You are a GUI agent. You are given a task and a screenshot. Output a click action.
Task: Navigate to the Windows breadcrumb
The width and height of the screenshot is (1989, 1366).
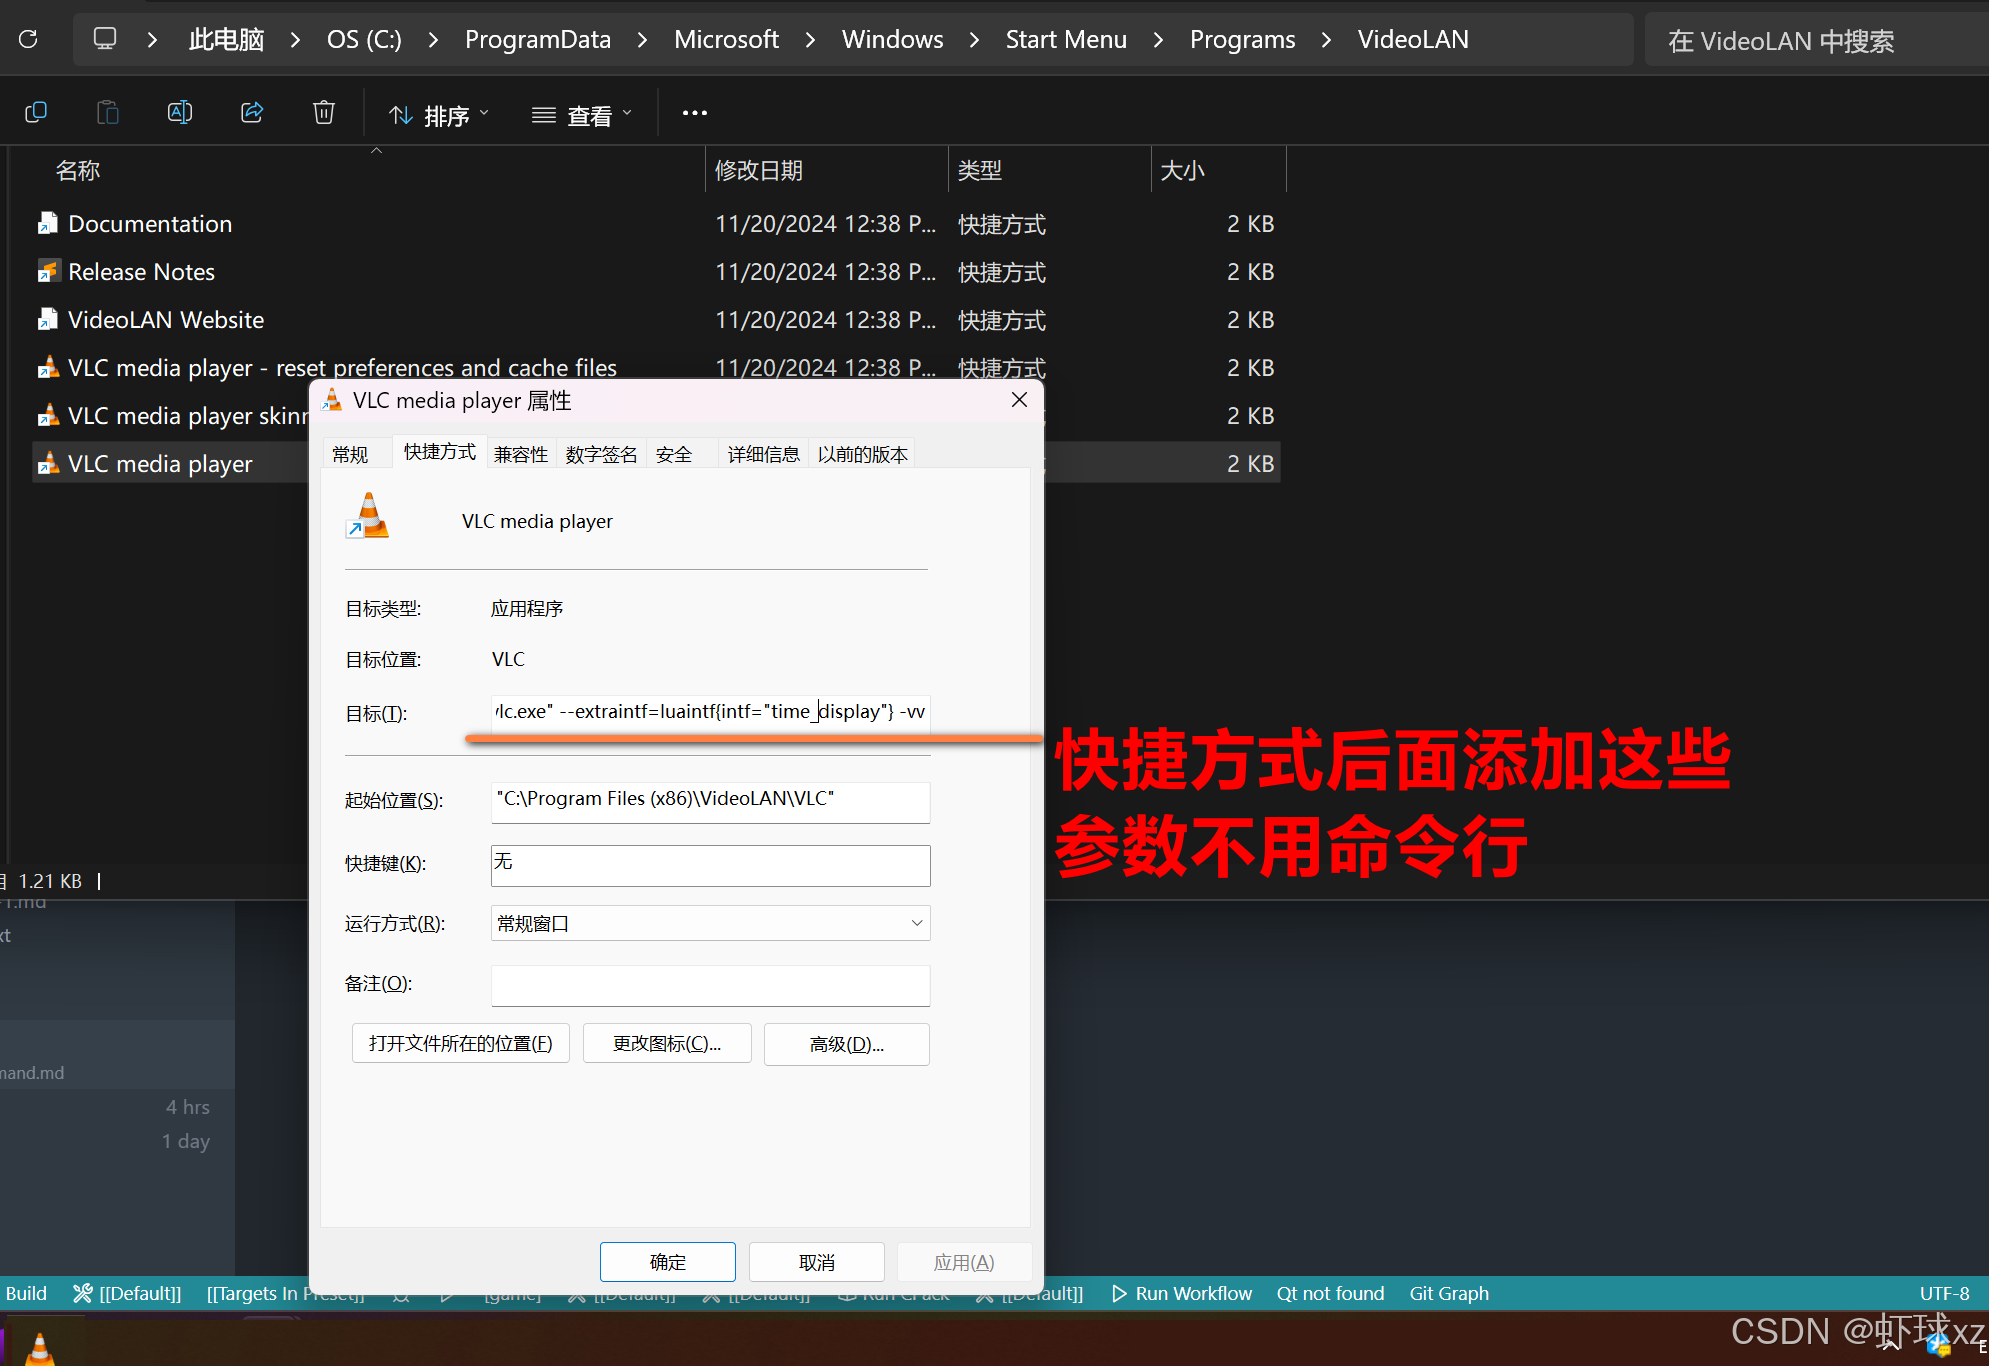tap(893, 39)
